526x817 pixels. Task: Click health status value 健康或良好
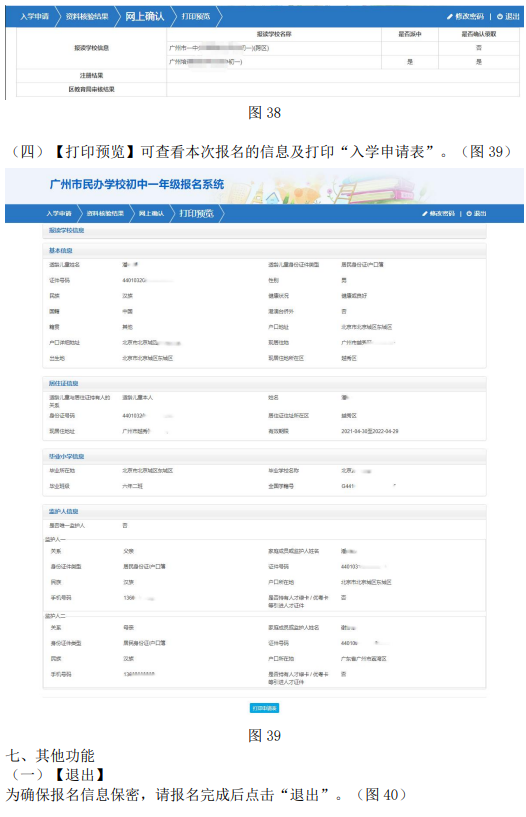pos(354,296)
